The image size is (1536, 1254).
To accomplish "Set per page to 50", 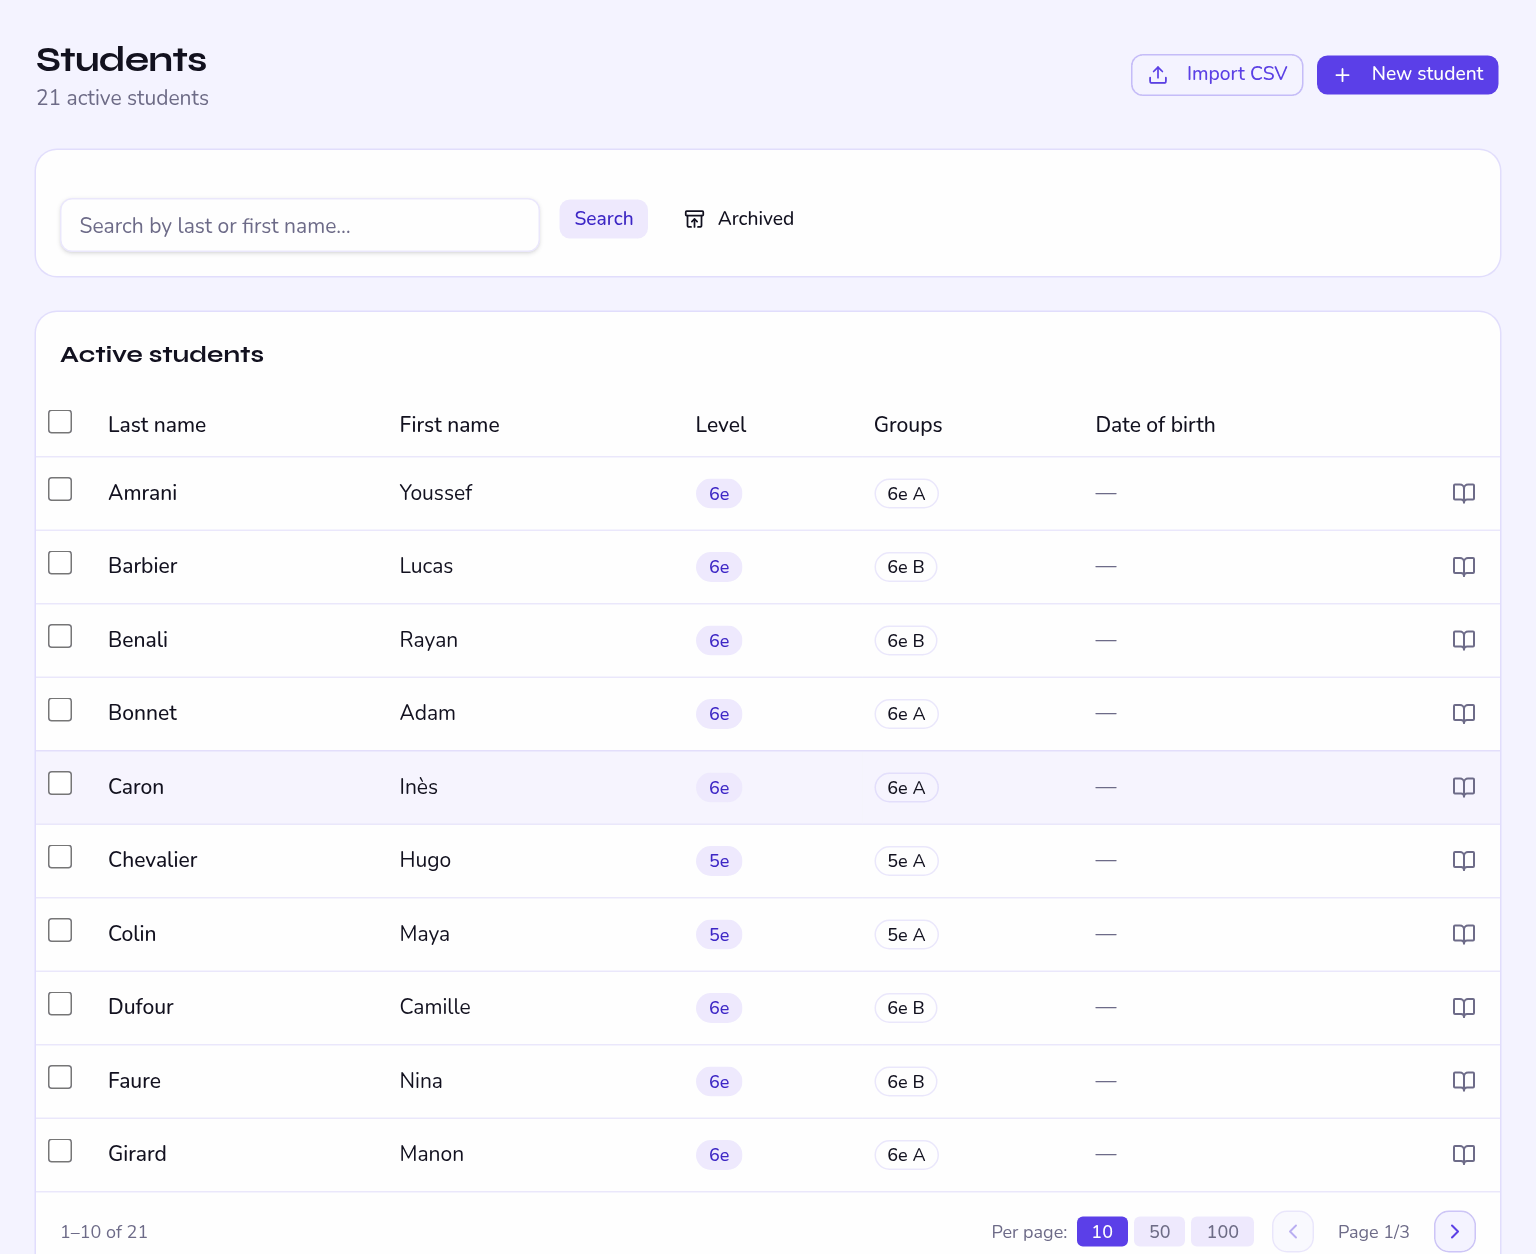I will (1159, 1232).
